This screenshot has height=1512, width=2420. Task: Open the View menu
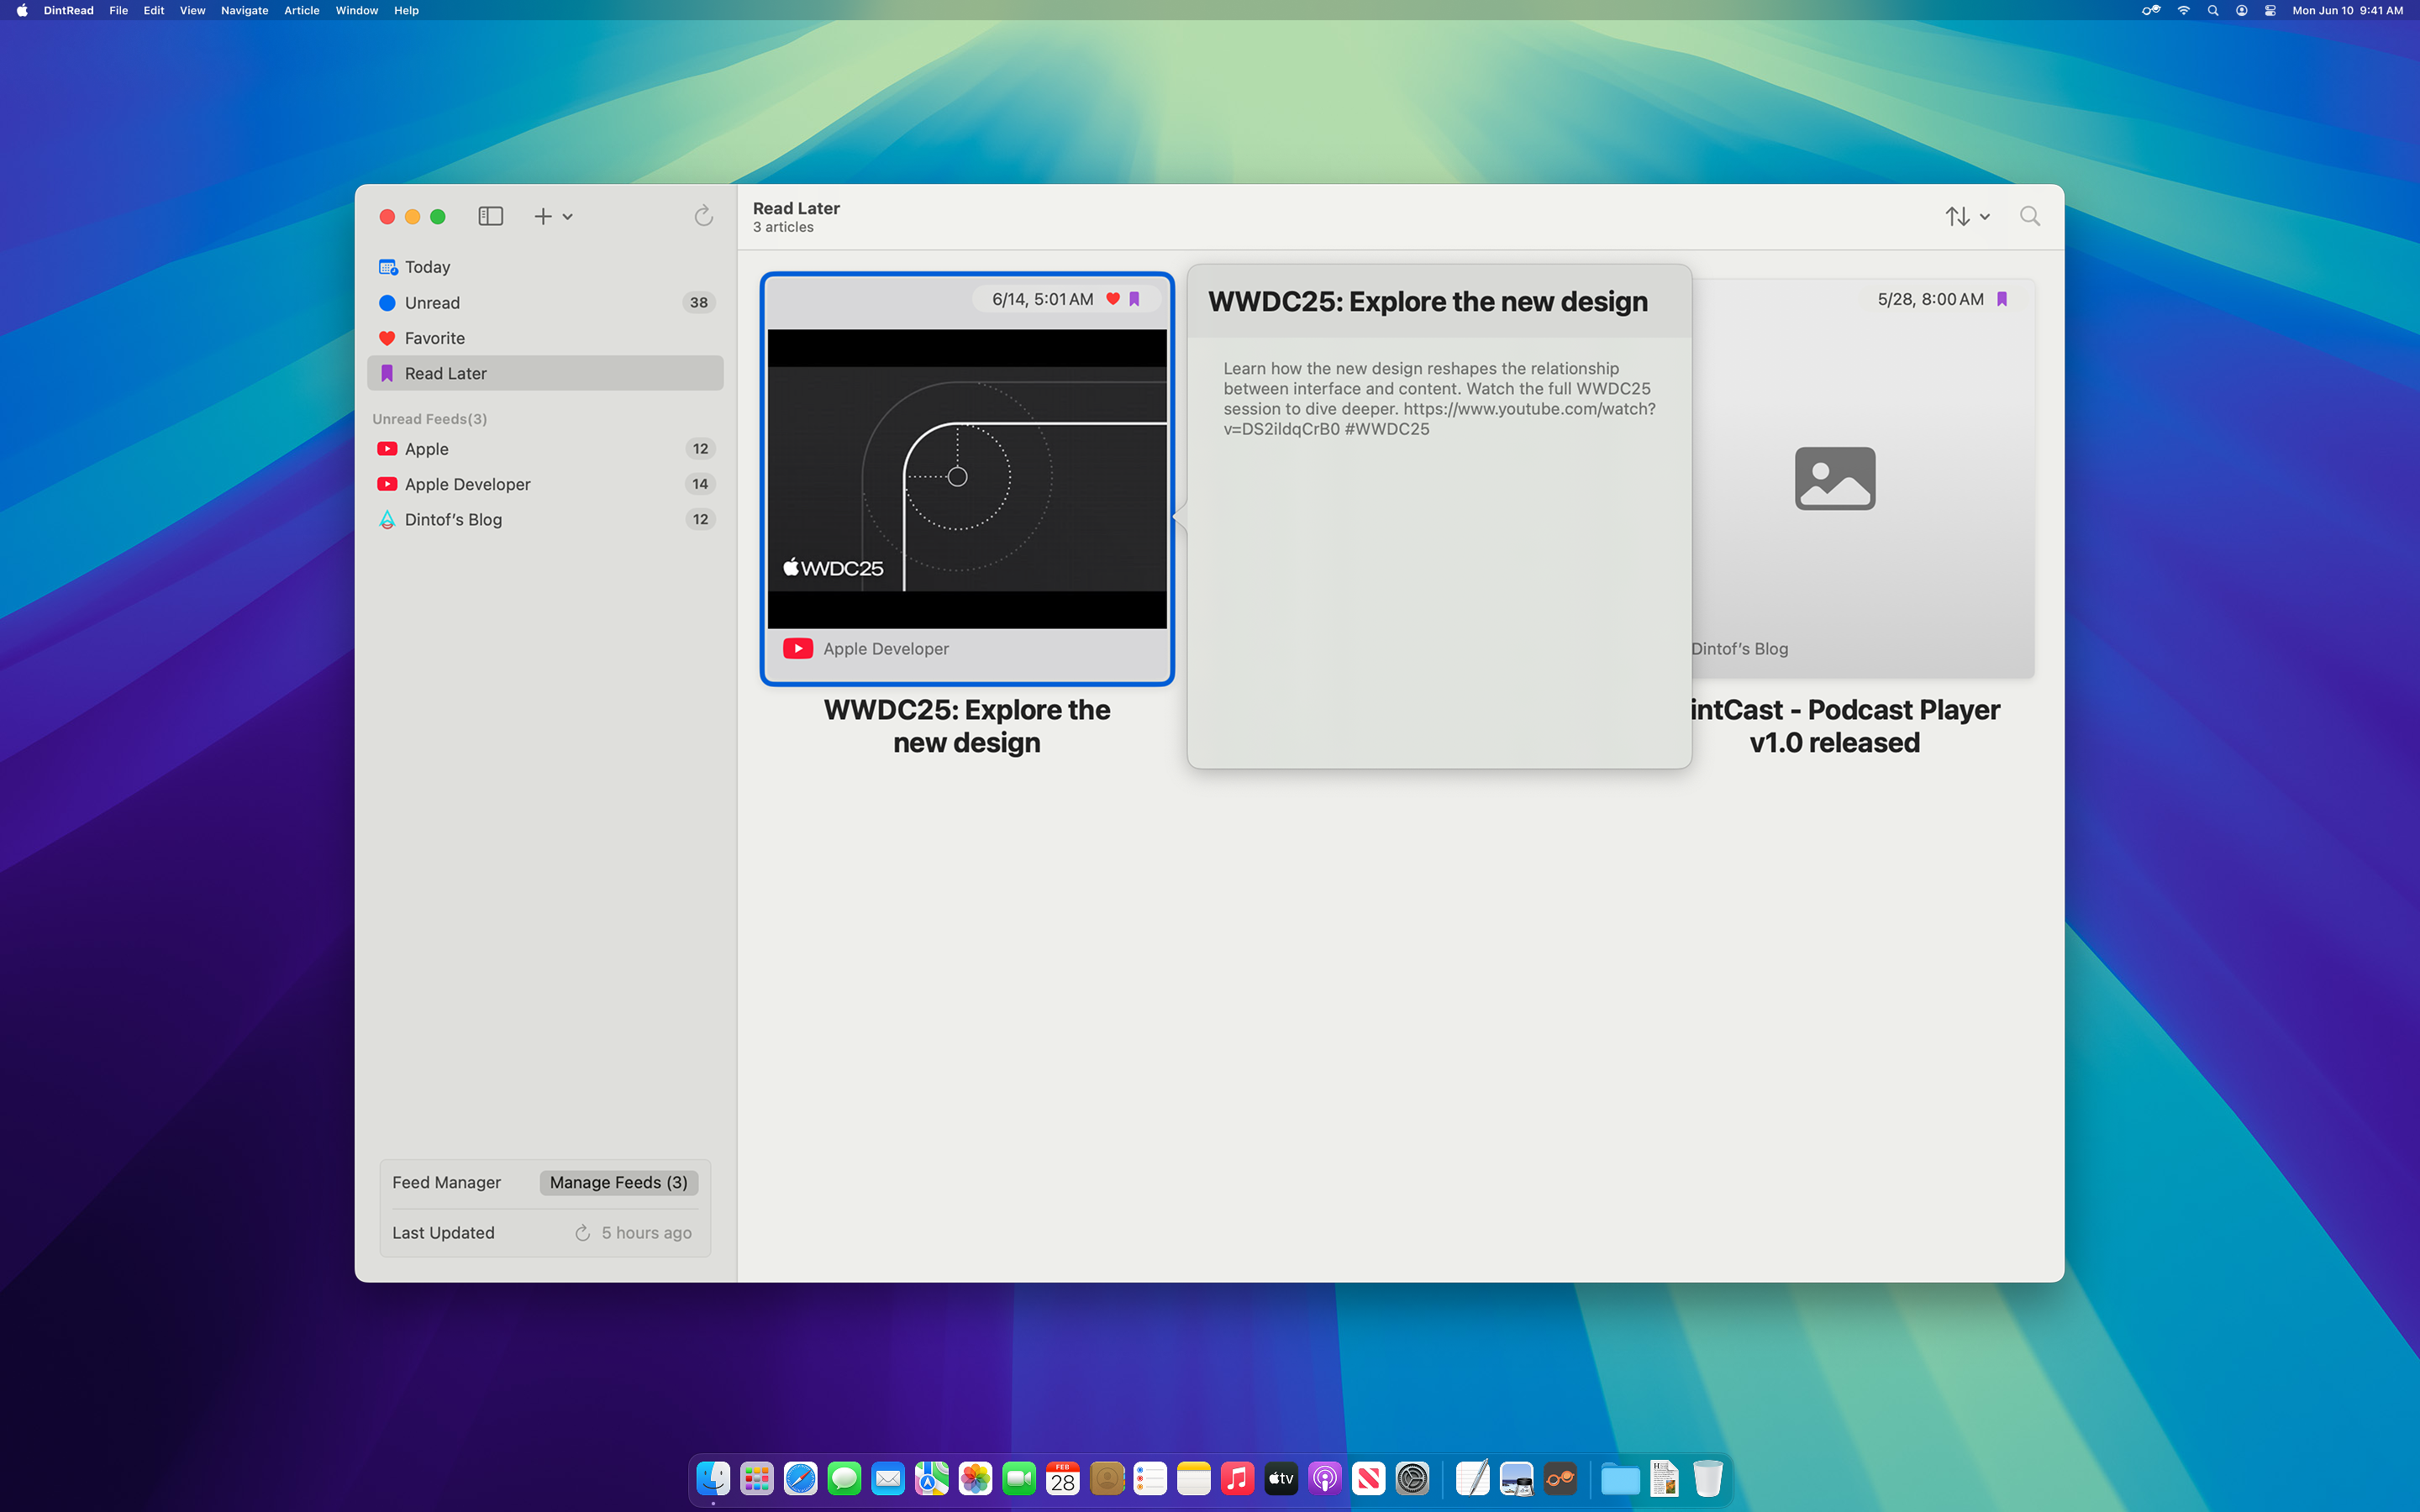coord(192,10)
